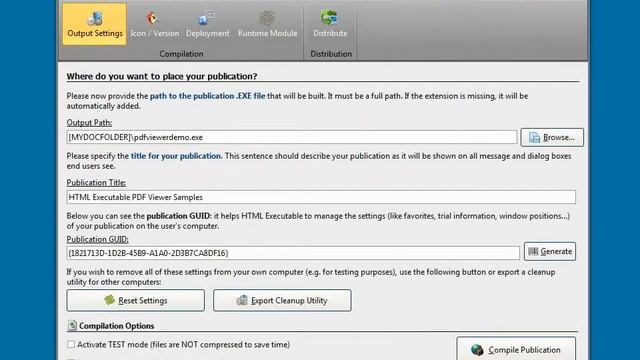Open the Output Settings ribbon button

coord(95,24)
